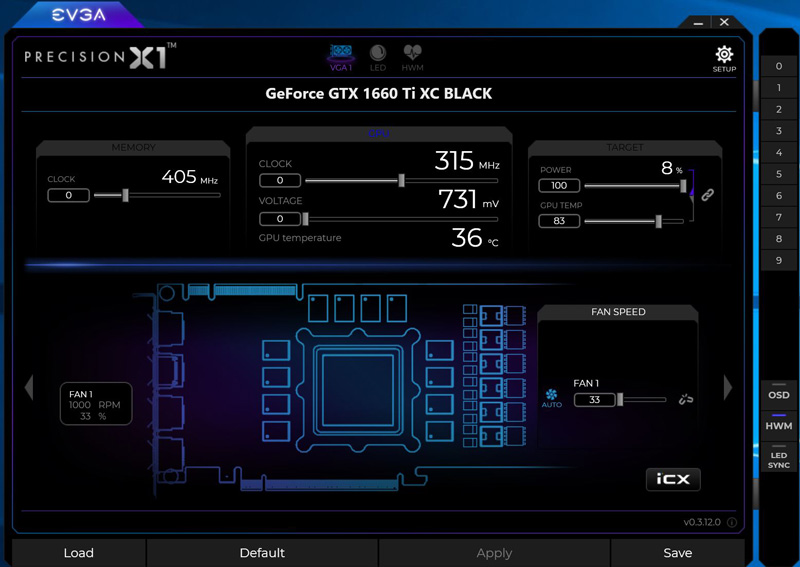Select profile 5
The height and width of the screenshot is (567, 800).
(779, 174)
